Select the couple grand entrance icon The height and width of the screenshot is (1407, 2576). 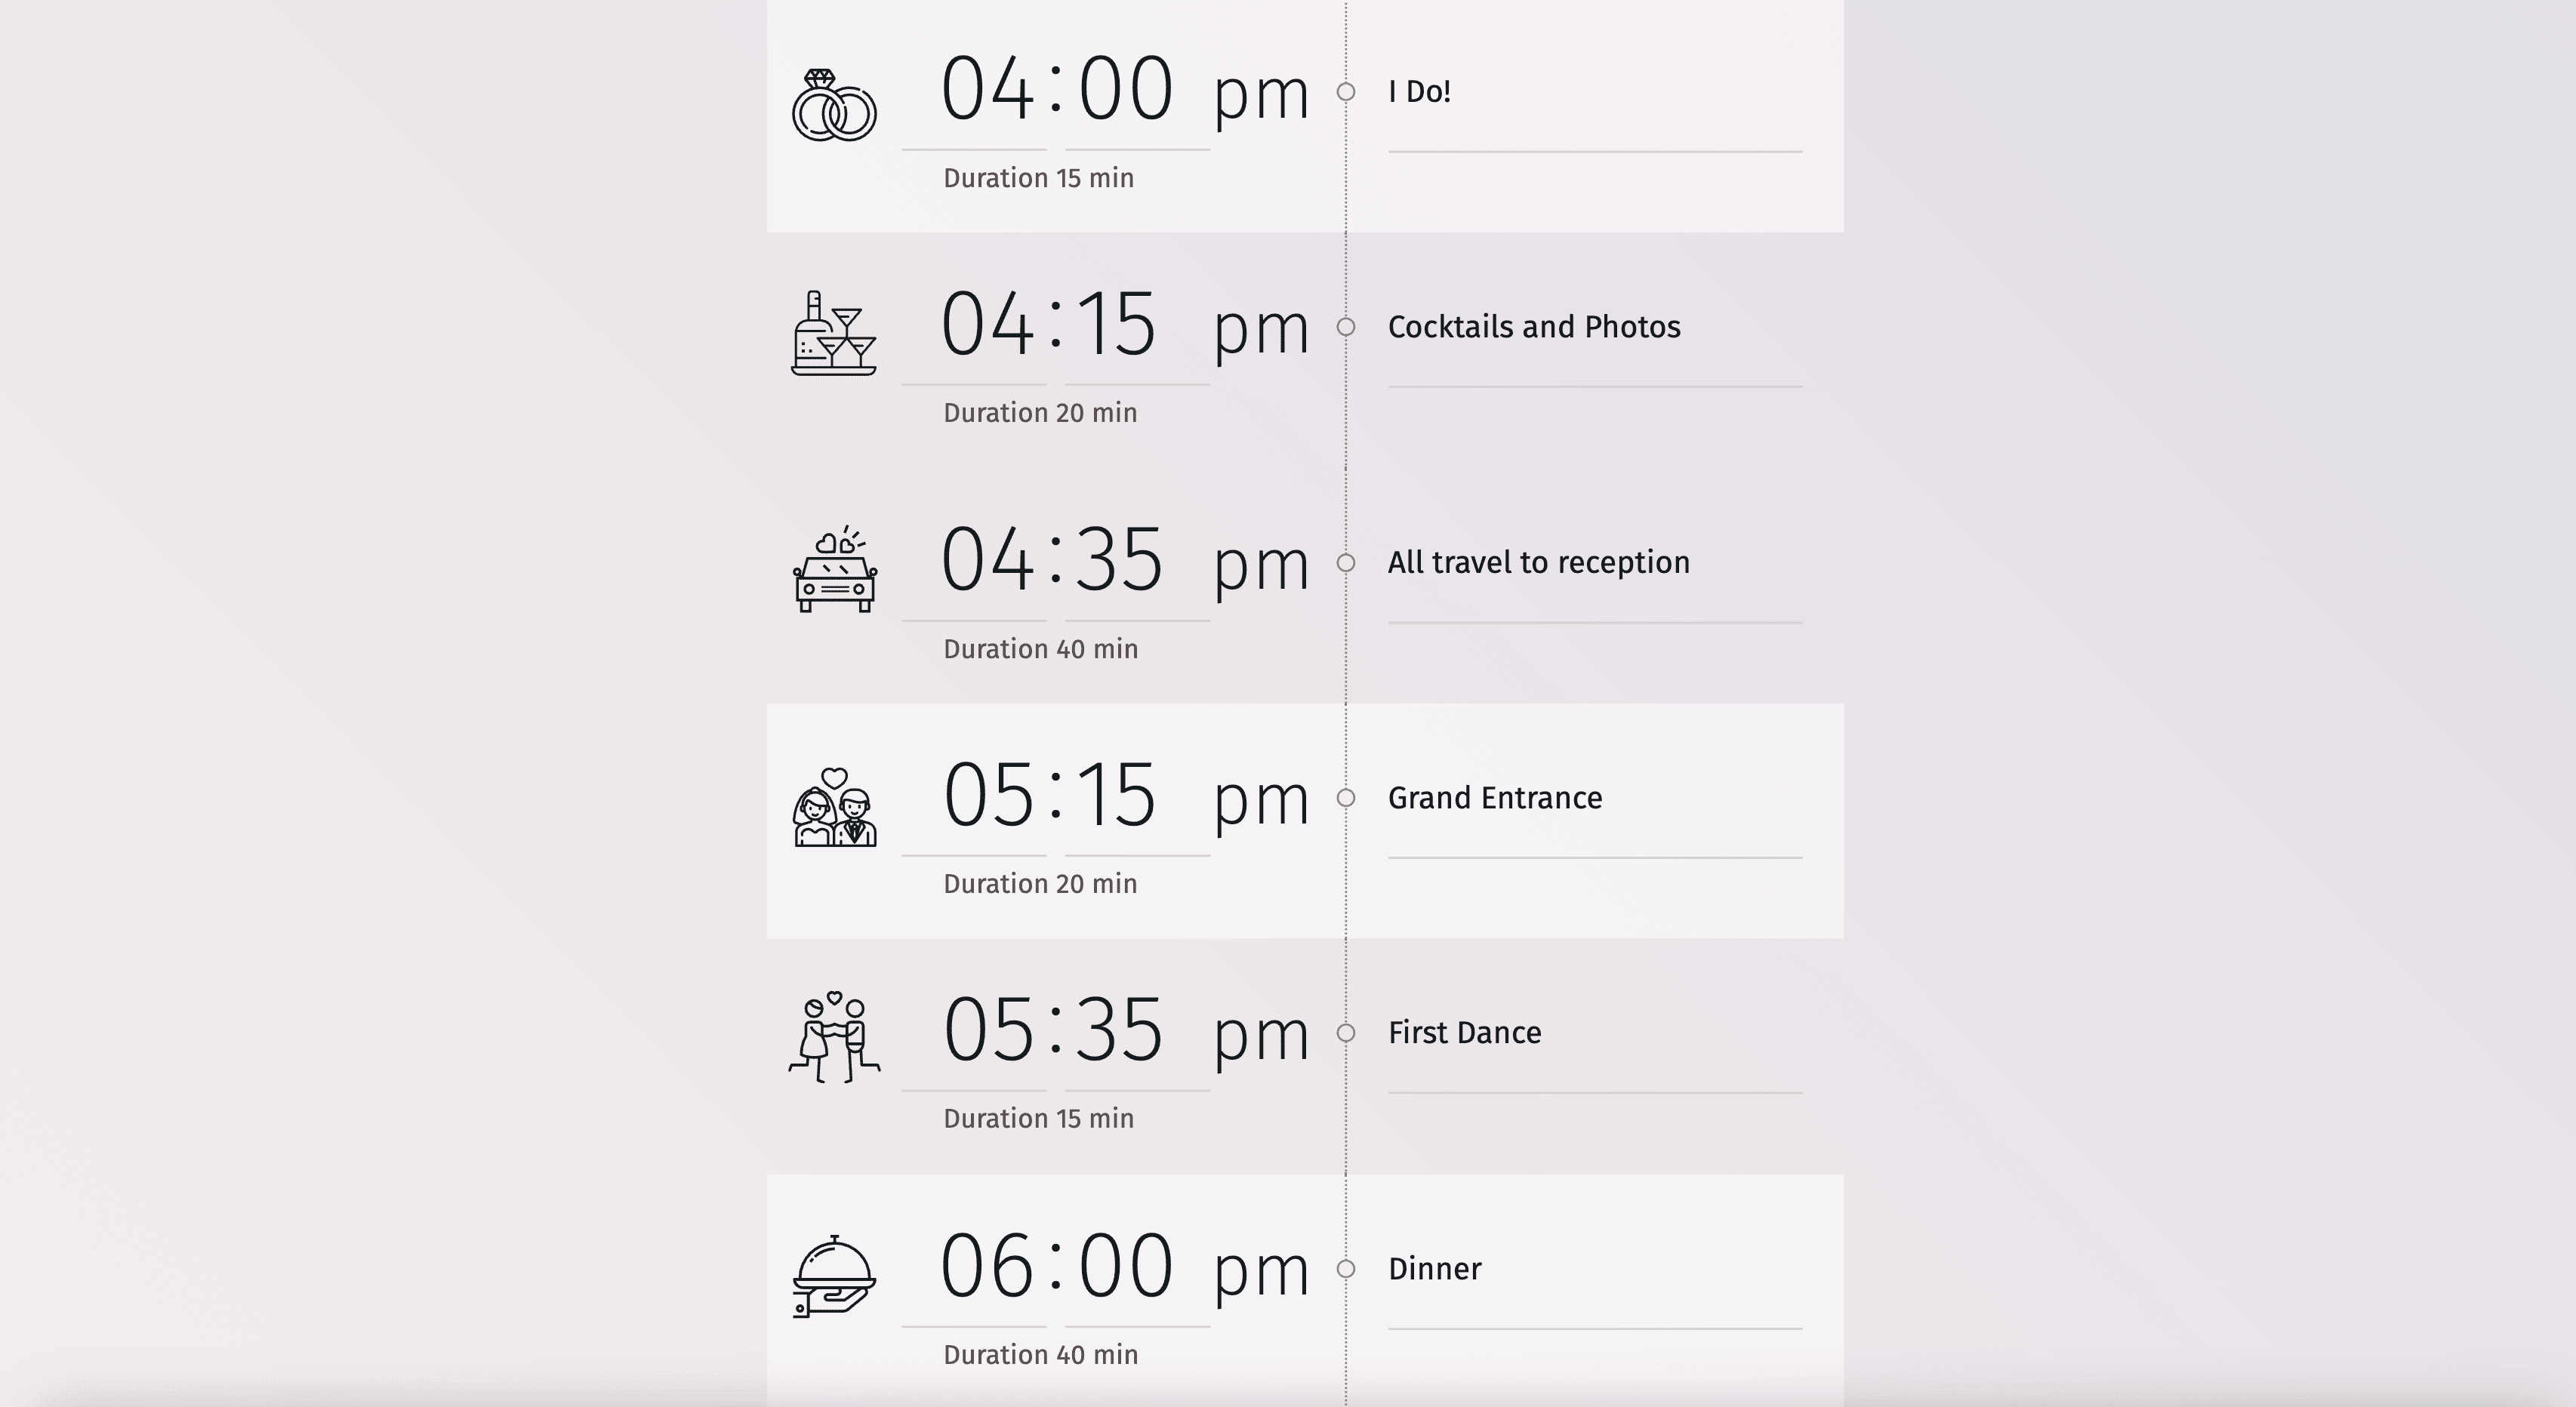[x=839, y=804]
